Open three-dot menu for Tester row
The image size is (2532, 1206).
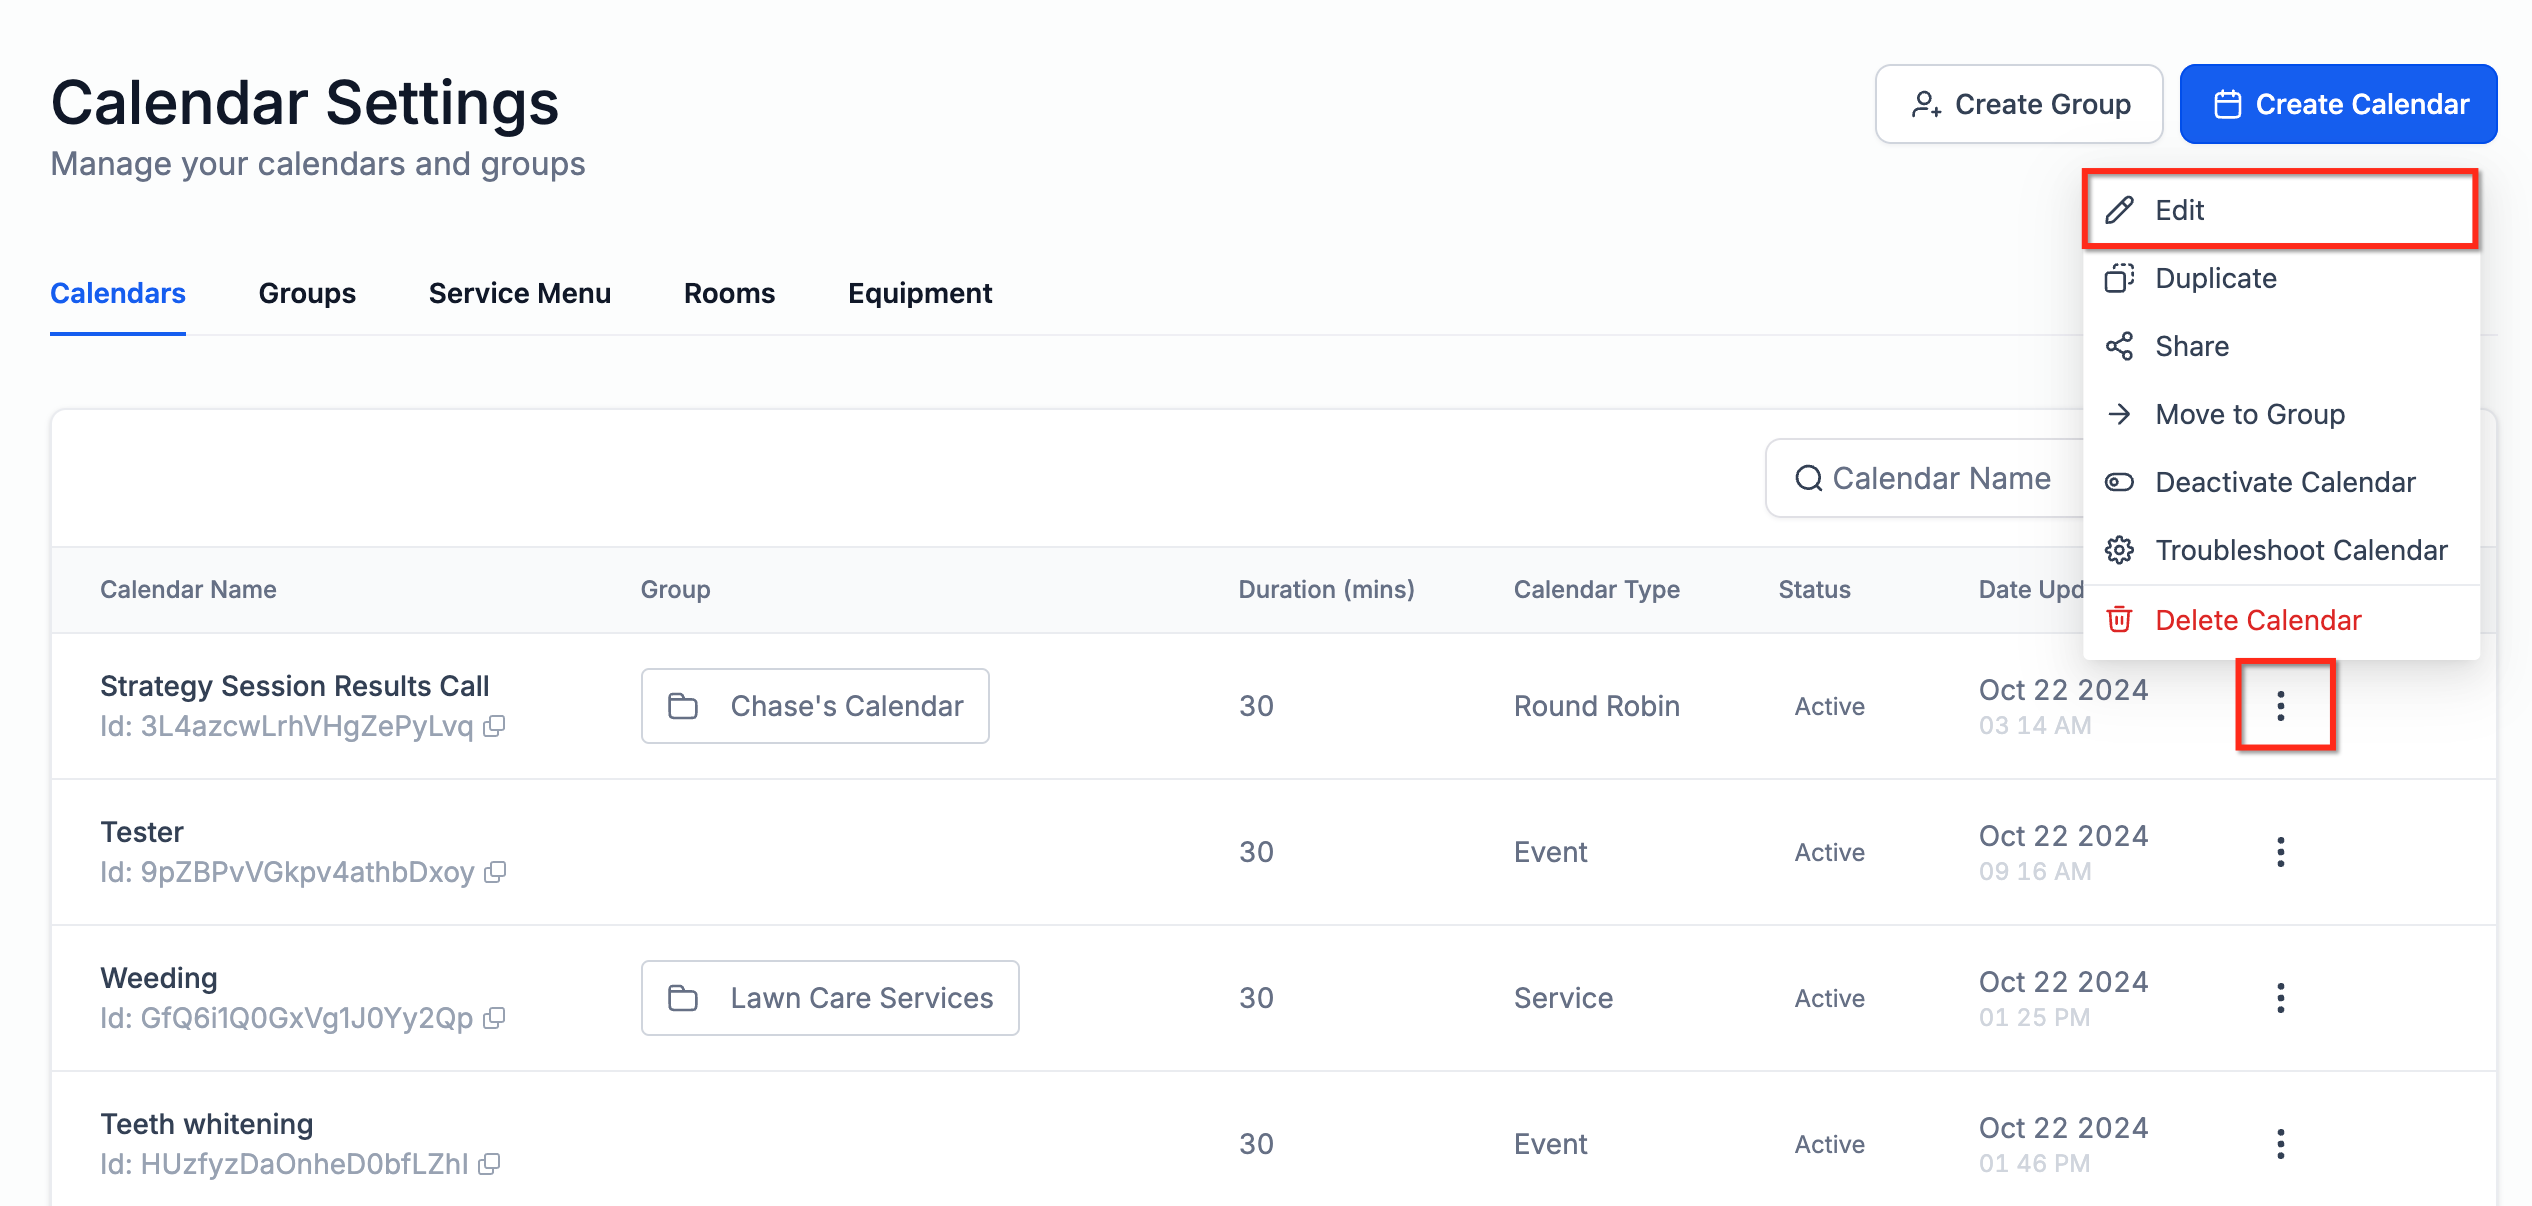pos(2280,852)
